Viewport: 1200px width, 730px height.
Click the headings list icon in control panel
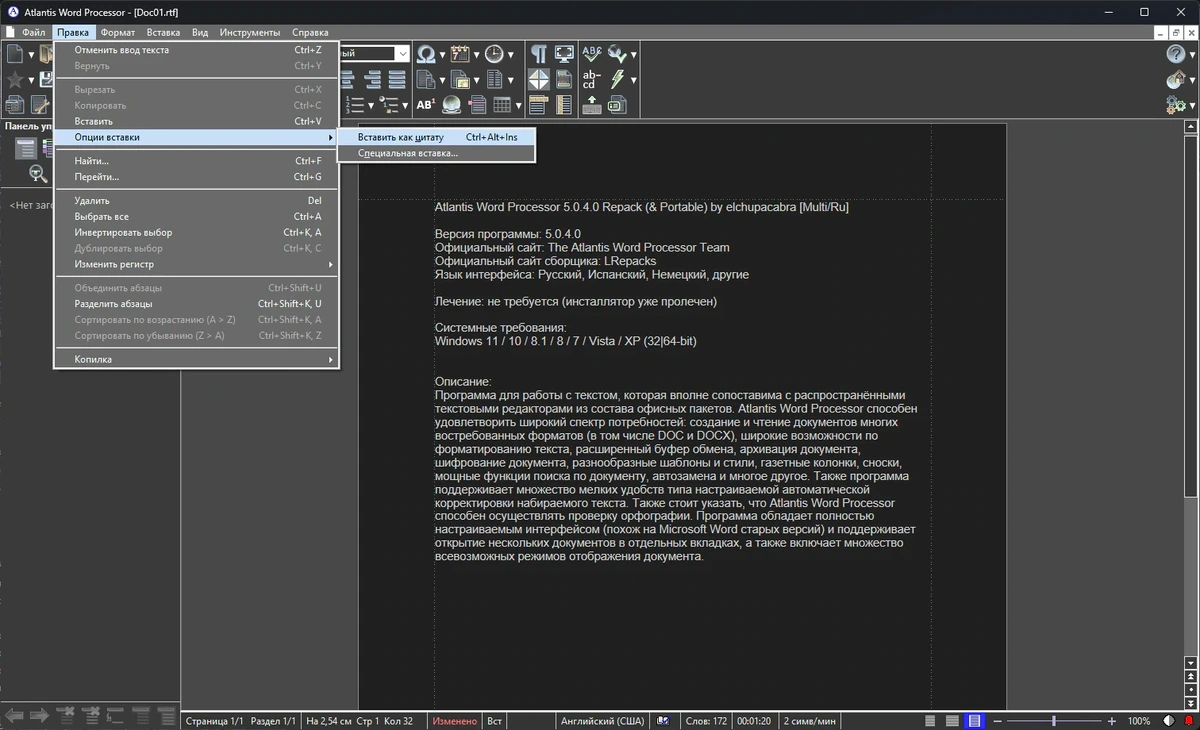click(26, 148)
